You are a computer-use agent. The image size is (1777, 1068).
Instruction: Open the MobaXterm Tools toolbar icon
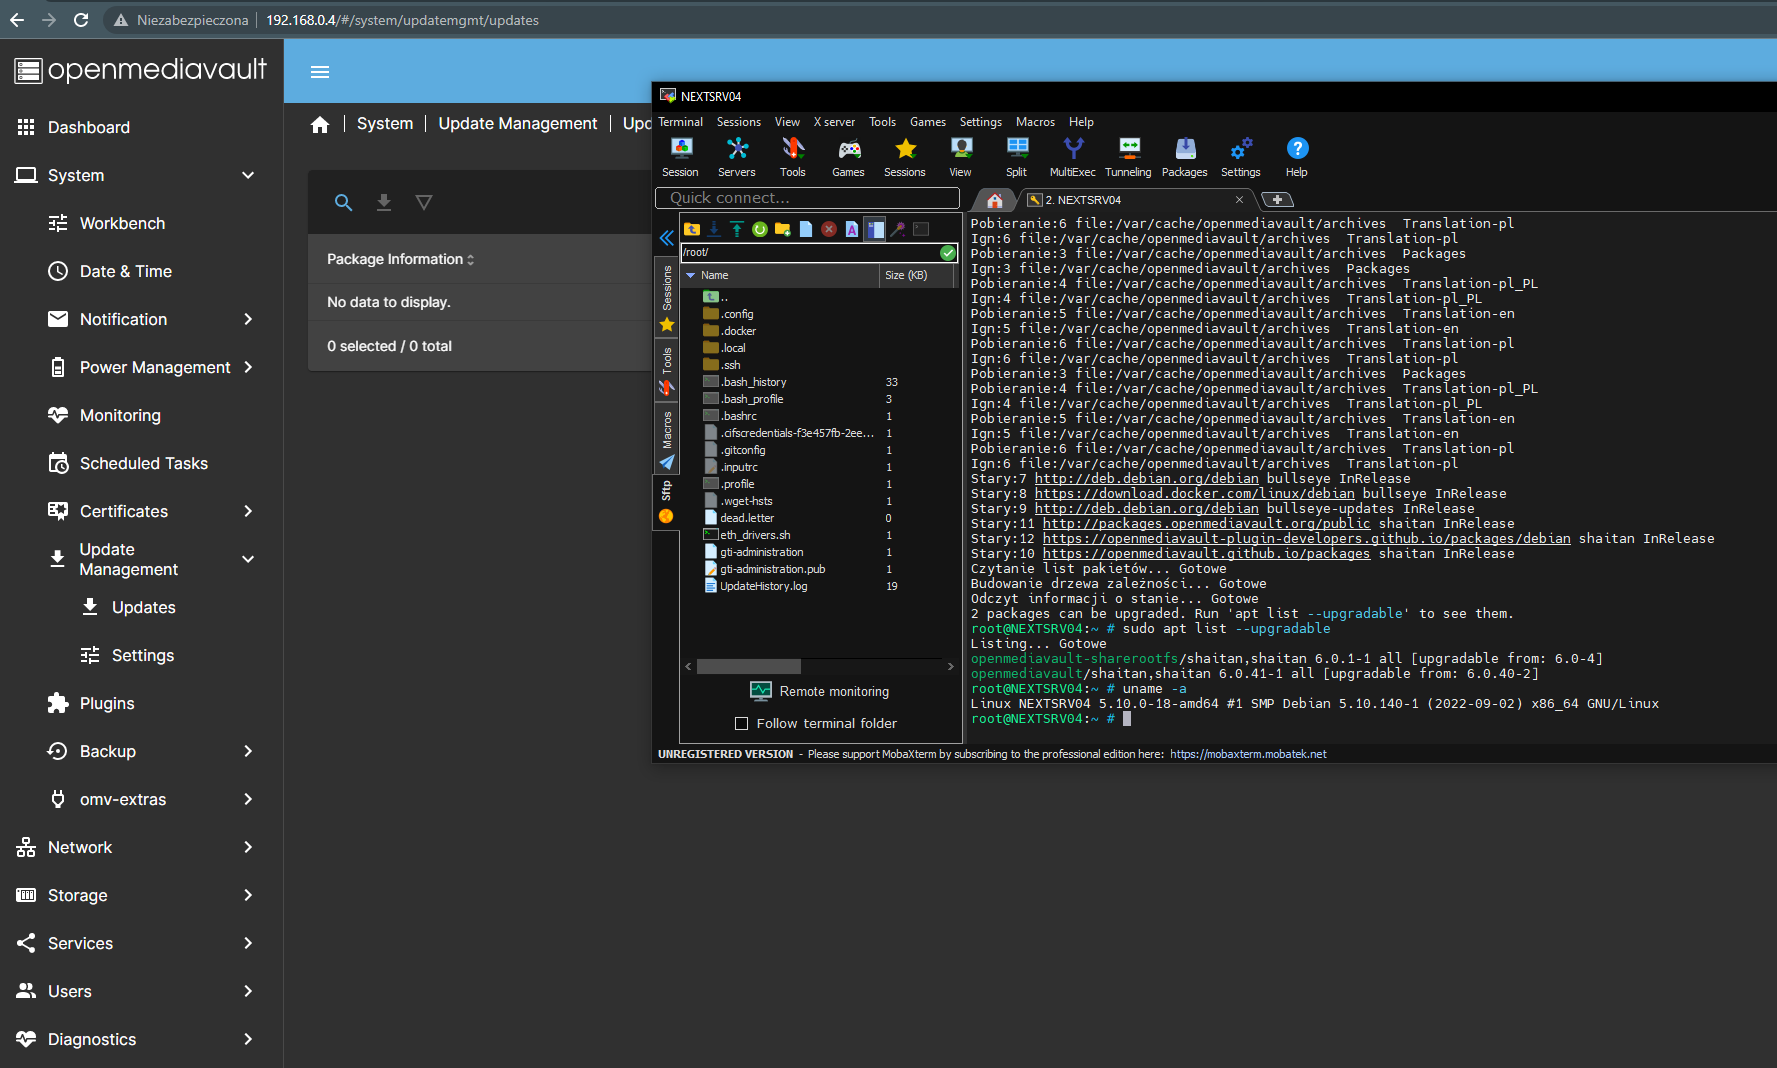click(x=793, y=156)
